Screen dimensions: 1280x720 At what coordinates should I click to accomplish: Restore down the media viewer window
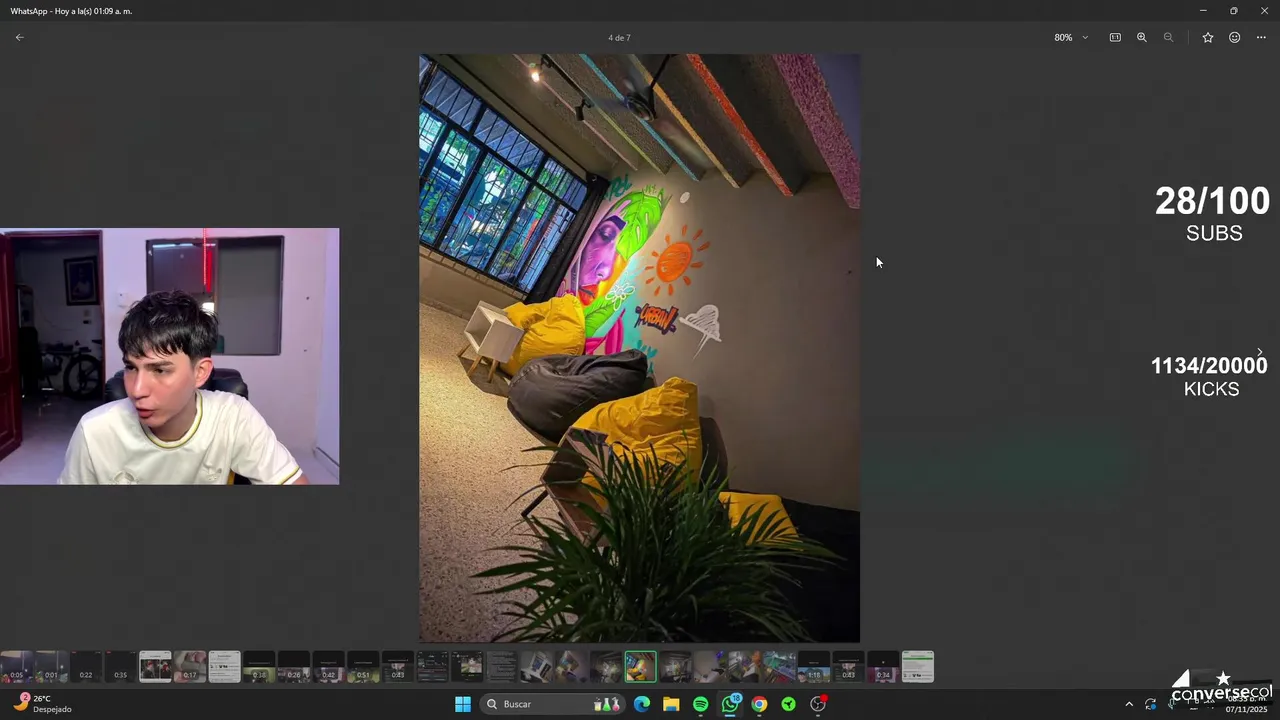coord(1234,10)
